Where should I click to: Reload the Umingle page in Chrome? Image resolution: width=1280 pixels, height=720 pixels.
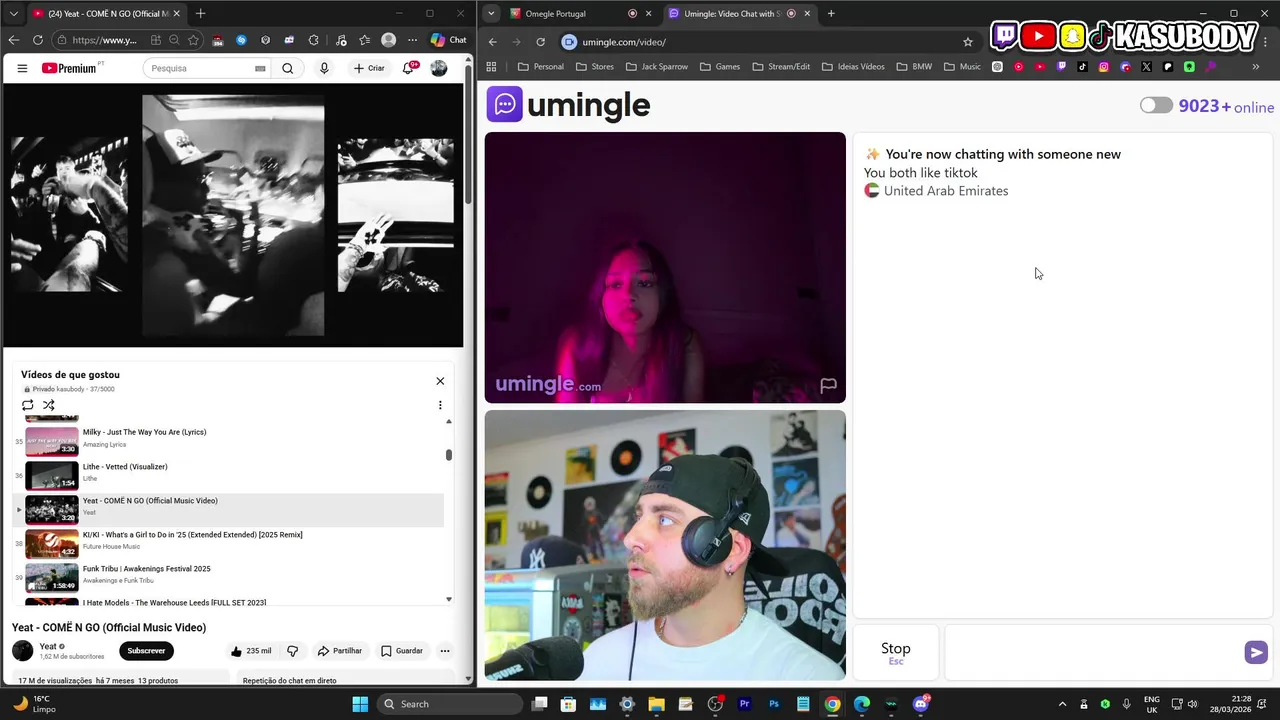point(540,42)
